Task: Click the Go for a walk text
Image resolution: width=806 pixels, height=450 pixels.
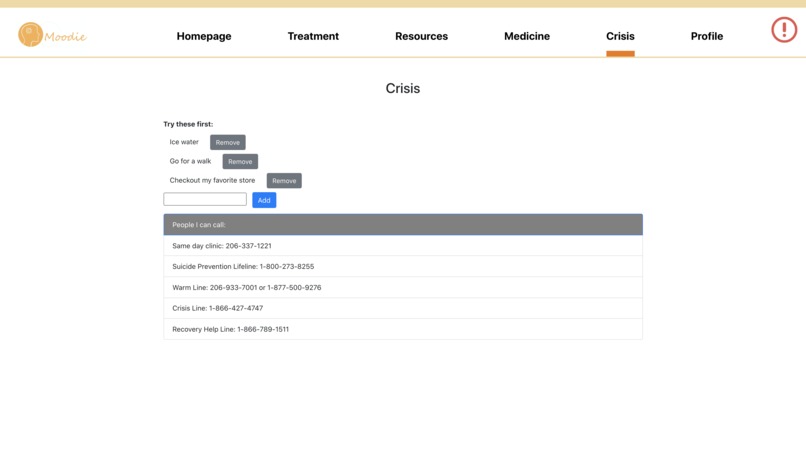Action: pyautogui.click(x=190, y=161)
